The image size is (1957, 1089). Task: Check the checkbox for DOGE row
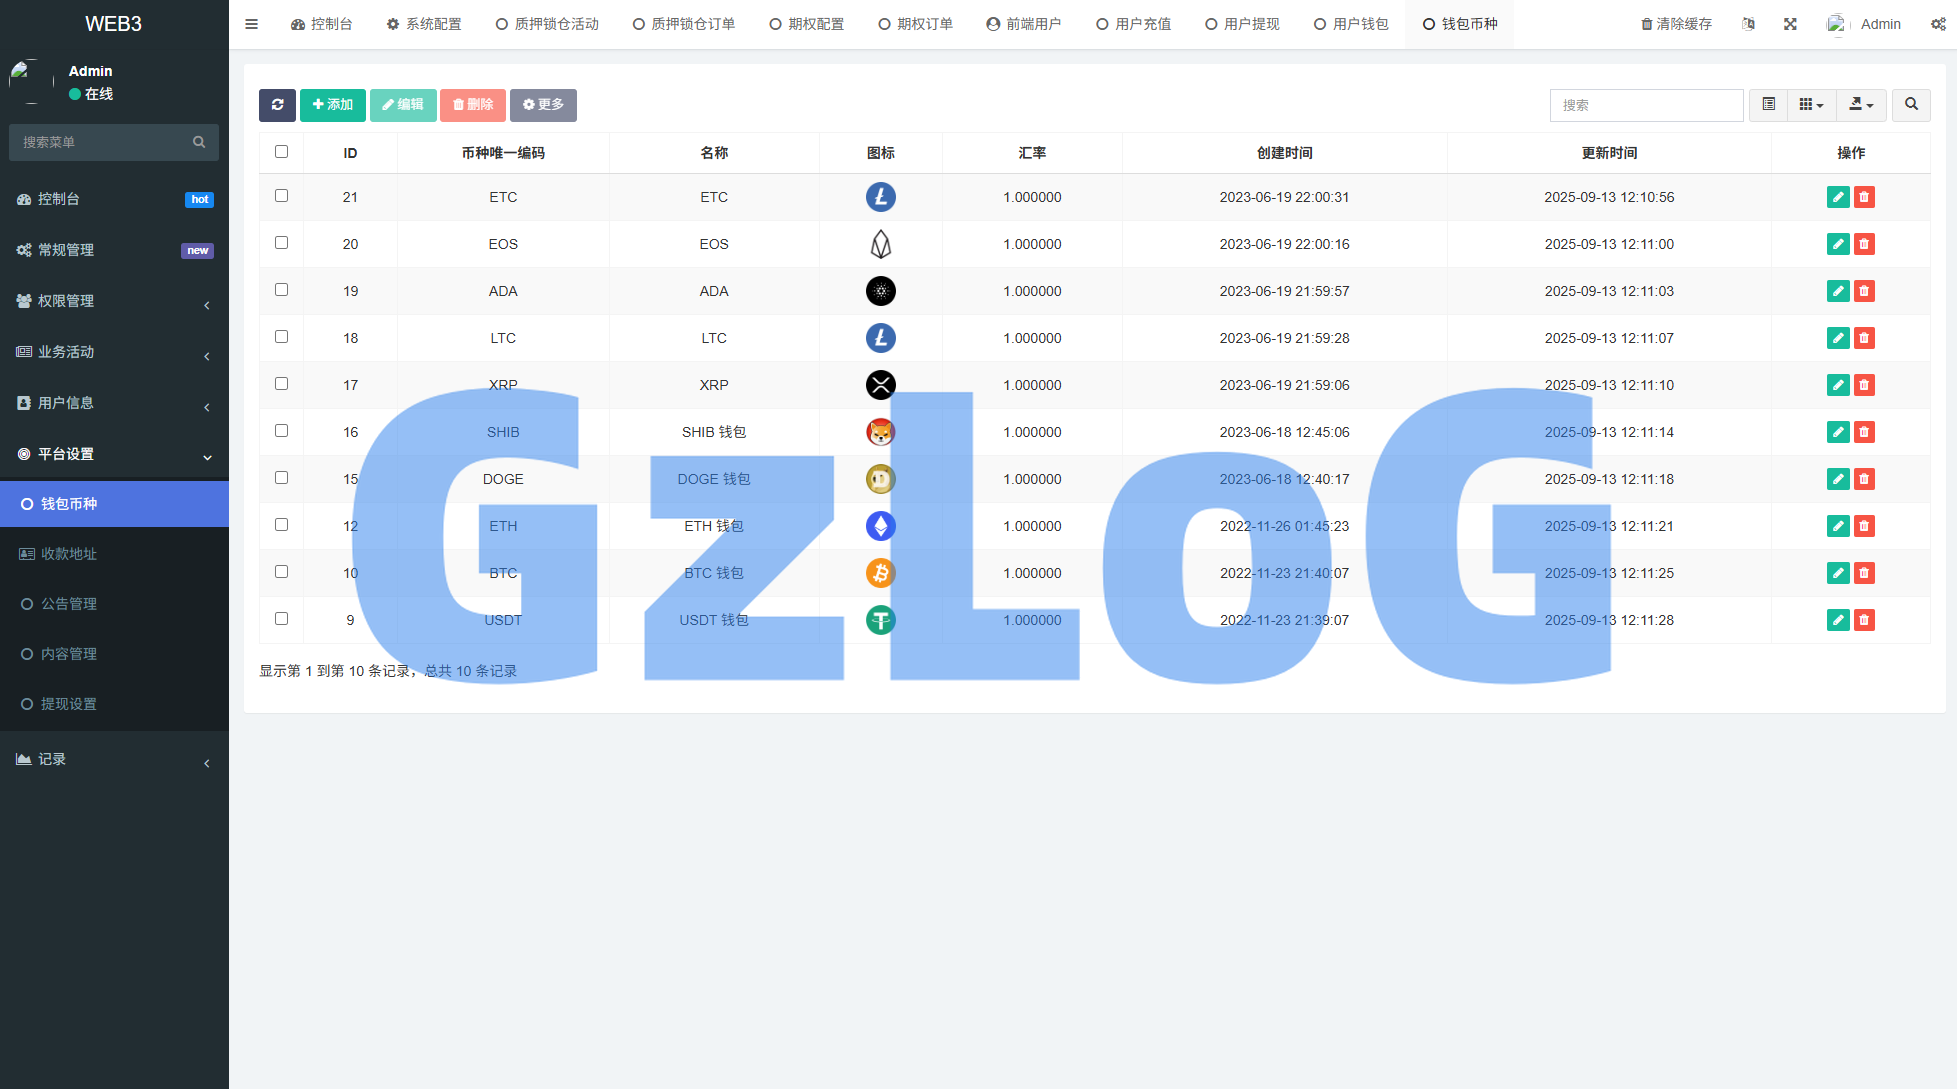point(281,478)
